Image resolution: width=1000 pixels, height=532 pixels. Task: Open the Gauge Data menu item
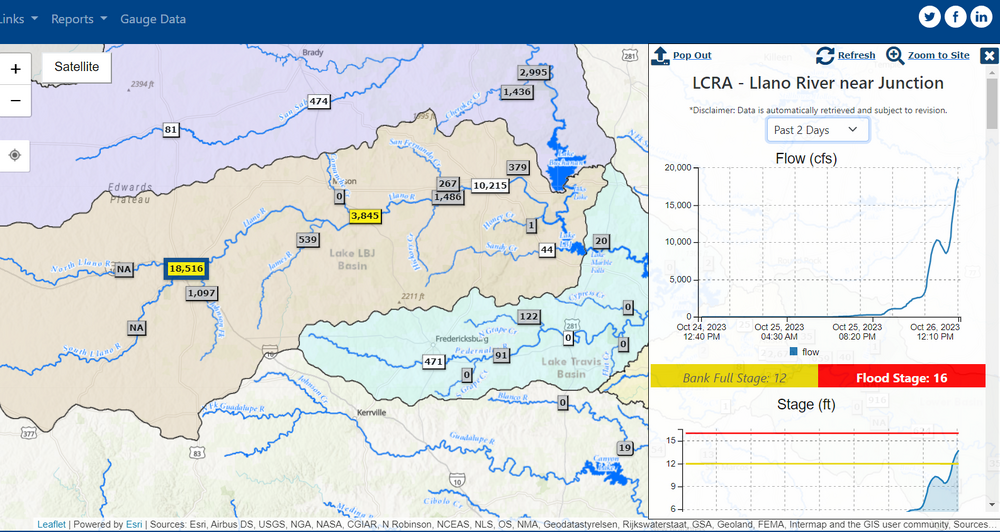pyautogui.click(x=153, y=19)
